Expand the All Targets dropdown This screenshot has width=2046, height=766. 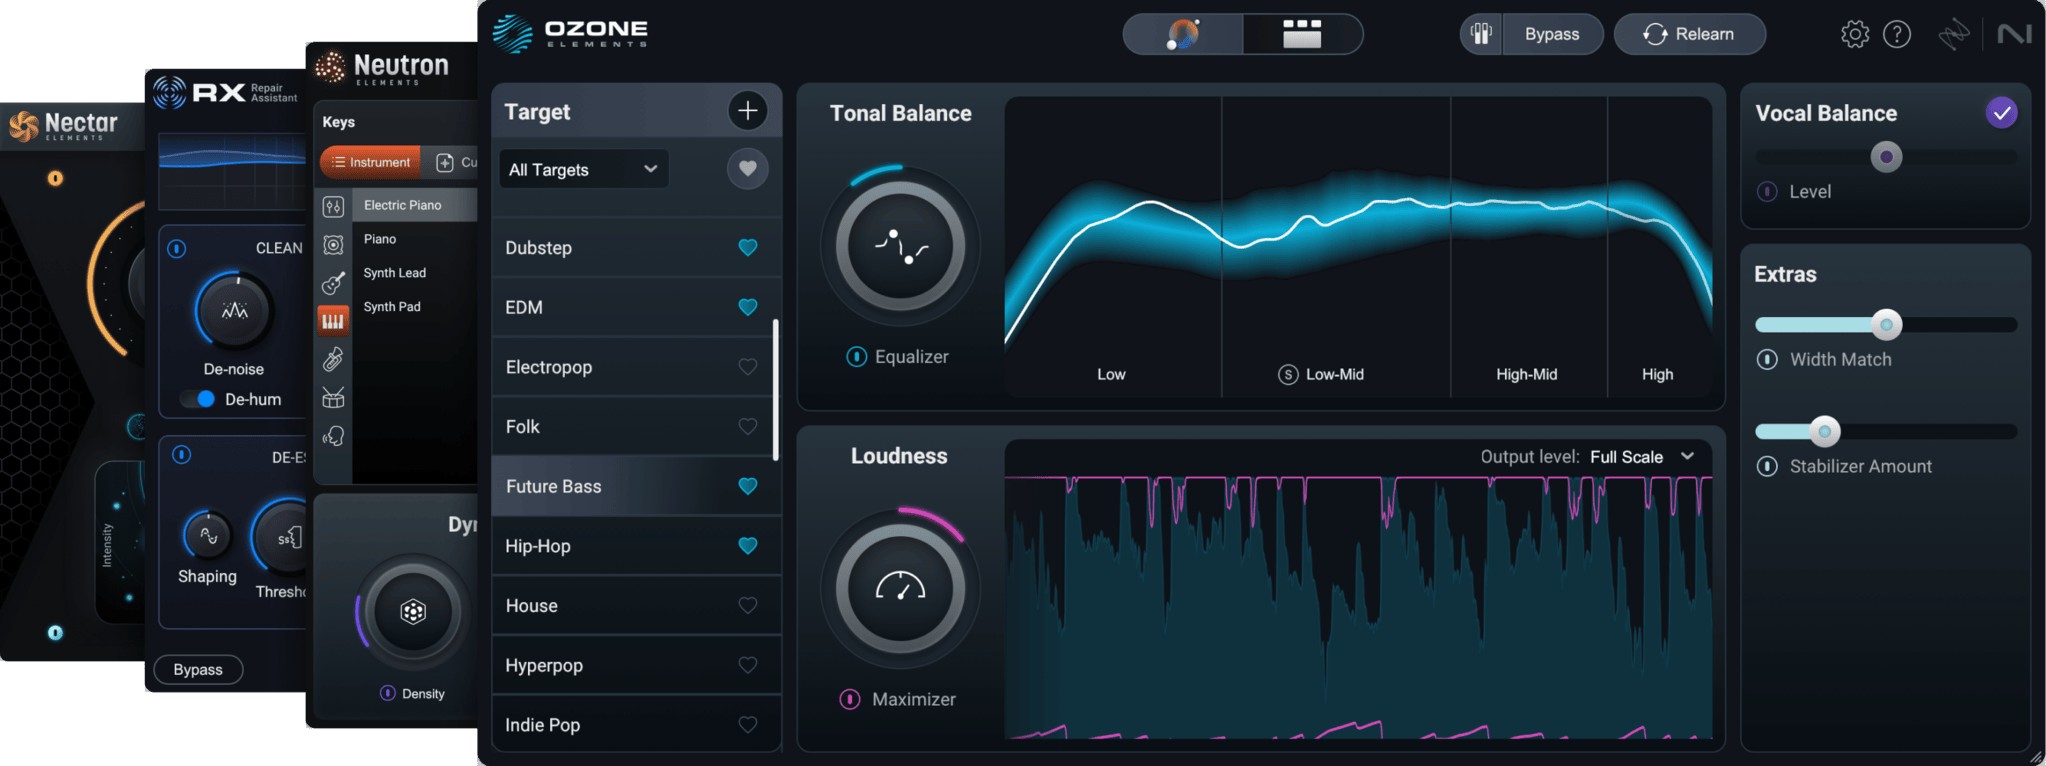[x=583, y=169]
